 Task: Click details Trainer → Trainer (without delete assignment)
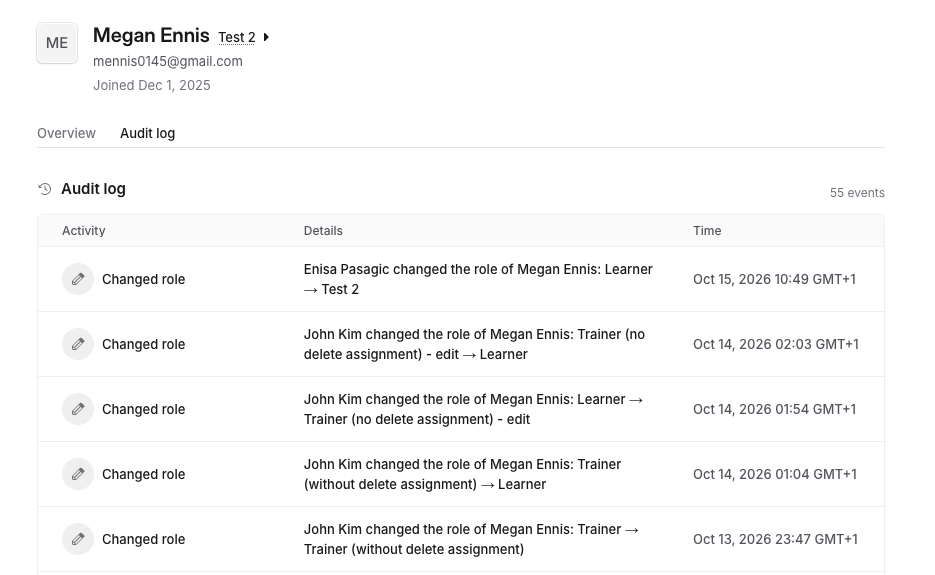(472, 539)
